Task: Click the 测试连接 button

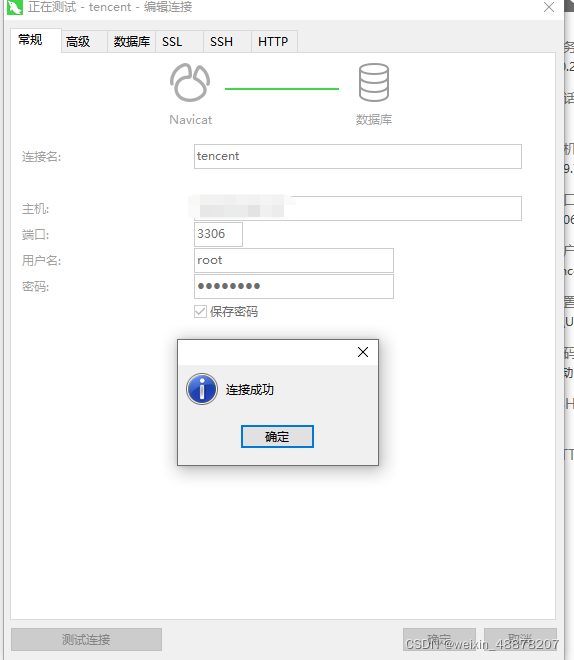Action: (x=86, y=640)
